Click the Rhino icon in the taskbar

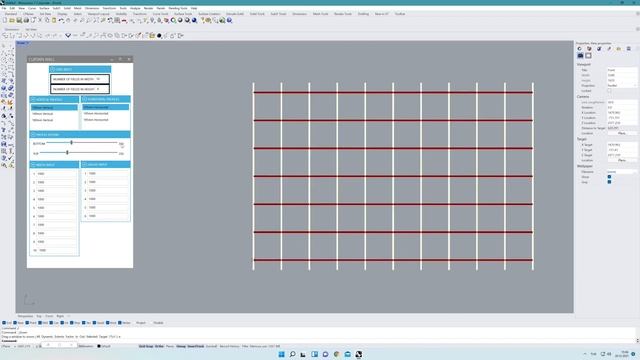coord(358,354)
